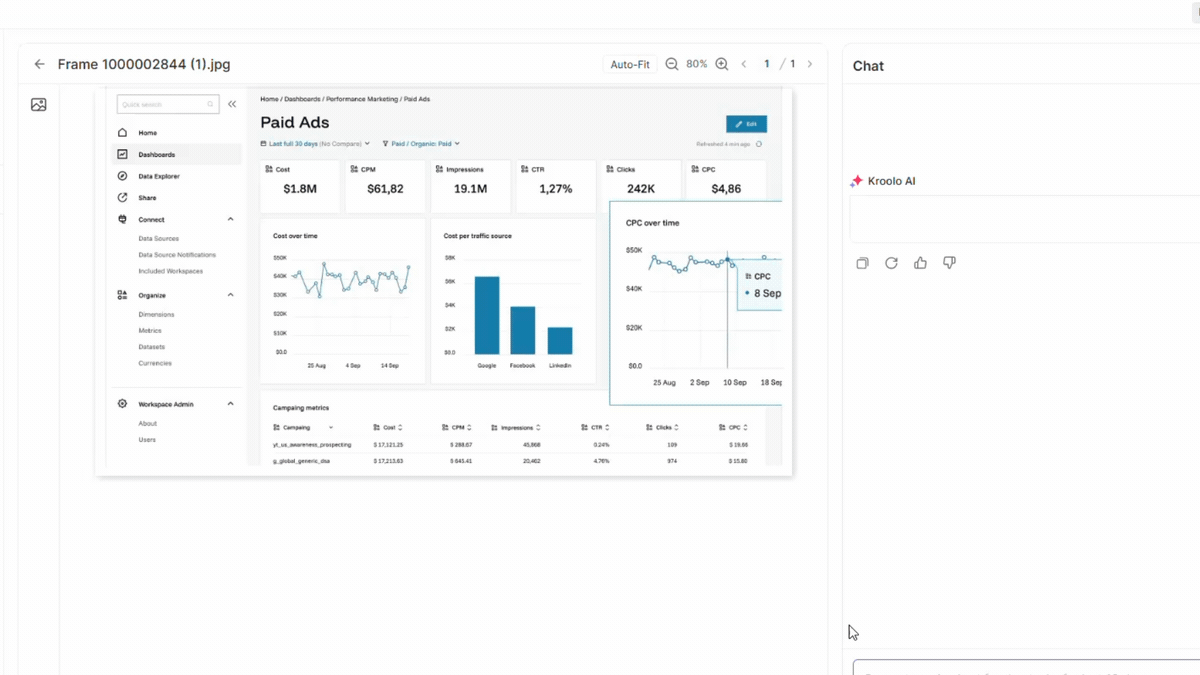Click the zoom out magnifier icon

672,64
